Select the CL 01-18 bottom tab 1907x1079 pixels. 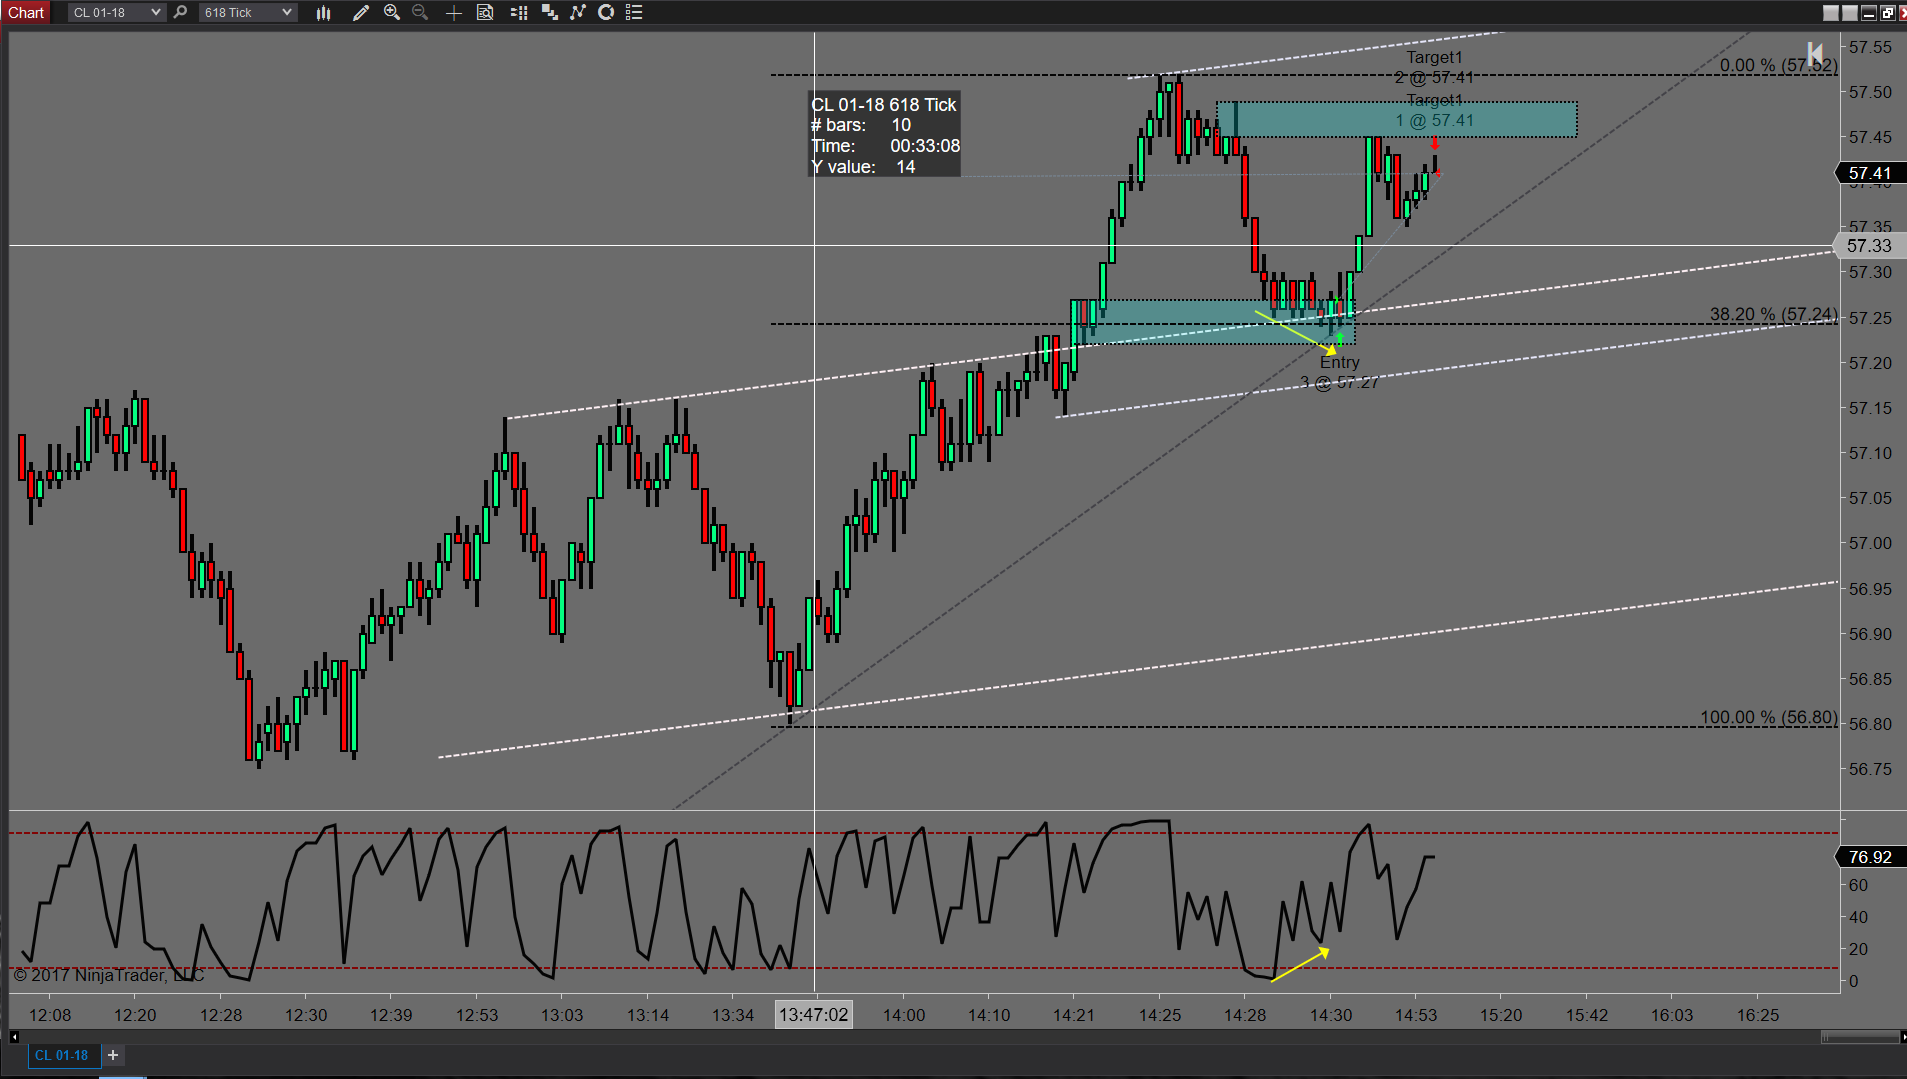click(62, 1055)
